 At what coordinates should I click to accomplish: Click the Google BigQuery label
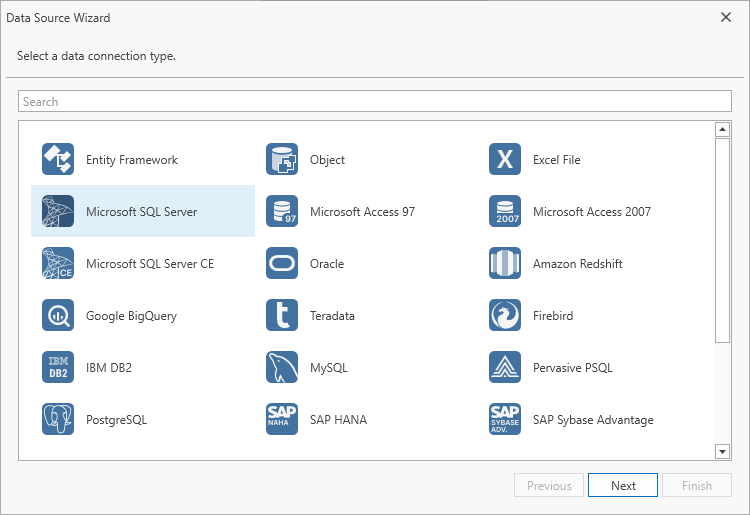132,316
